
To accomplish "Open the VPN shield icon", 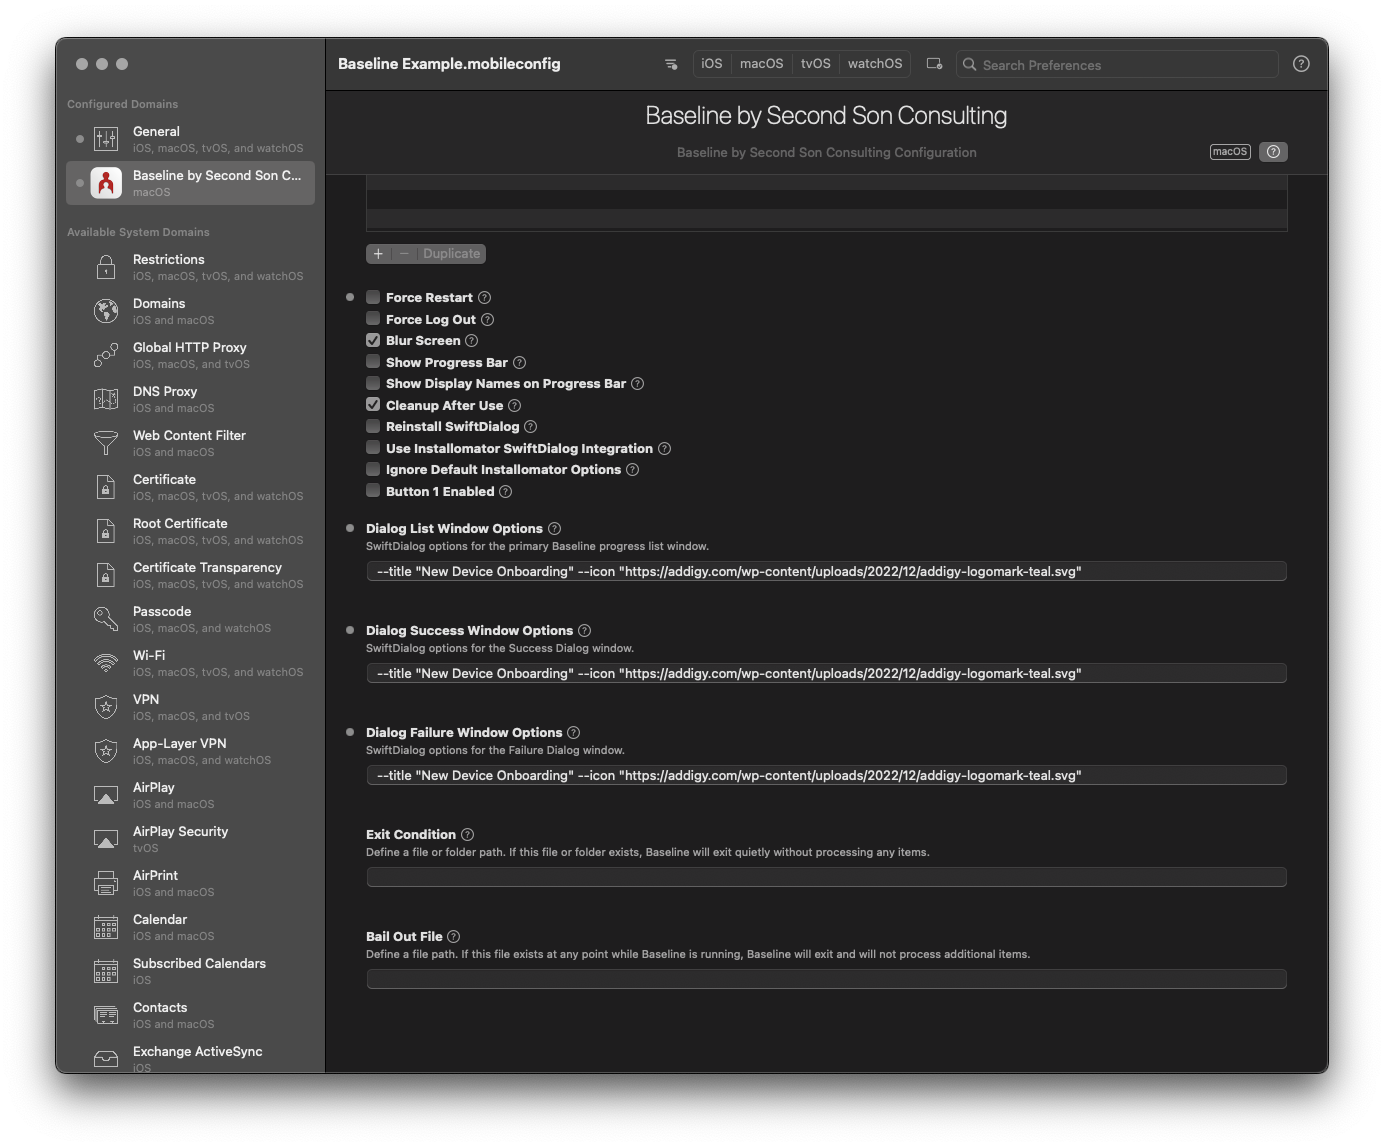I will [x=106, y=707].
